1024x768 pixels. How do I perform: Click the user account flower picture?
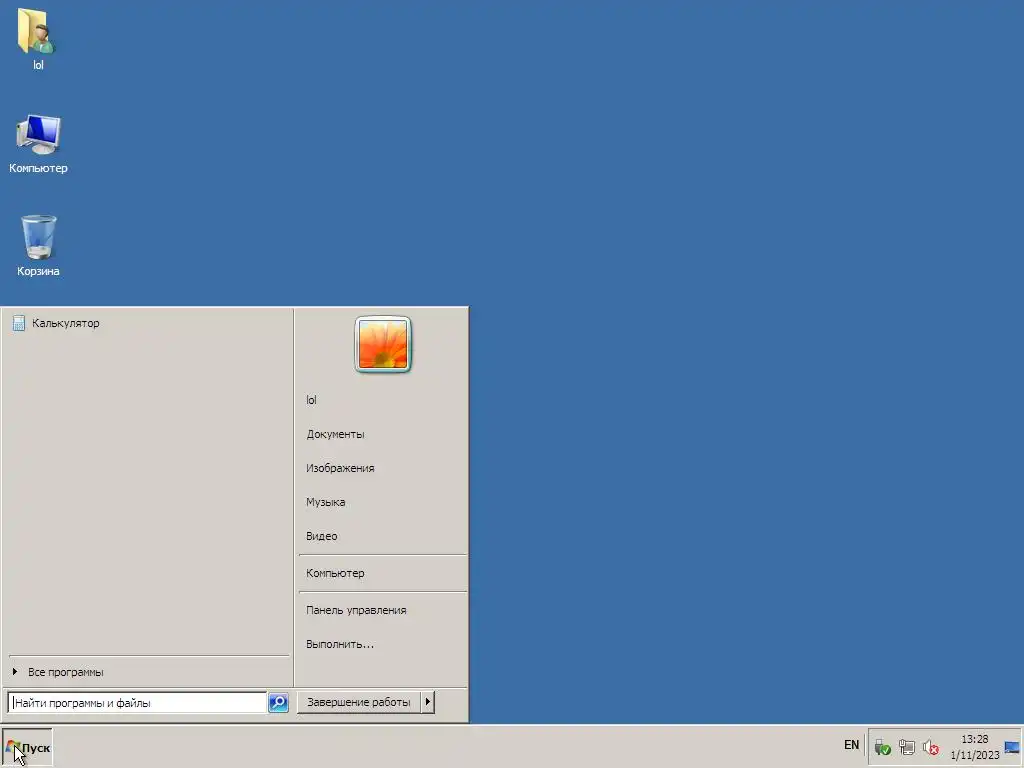[383, 344]
